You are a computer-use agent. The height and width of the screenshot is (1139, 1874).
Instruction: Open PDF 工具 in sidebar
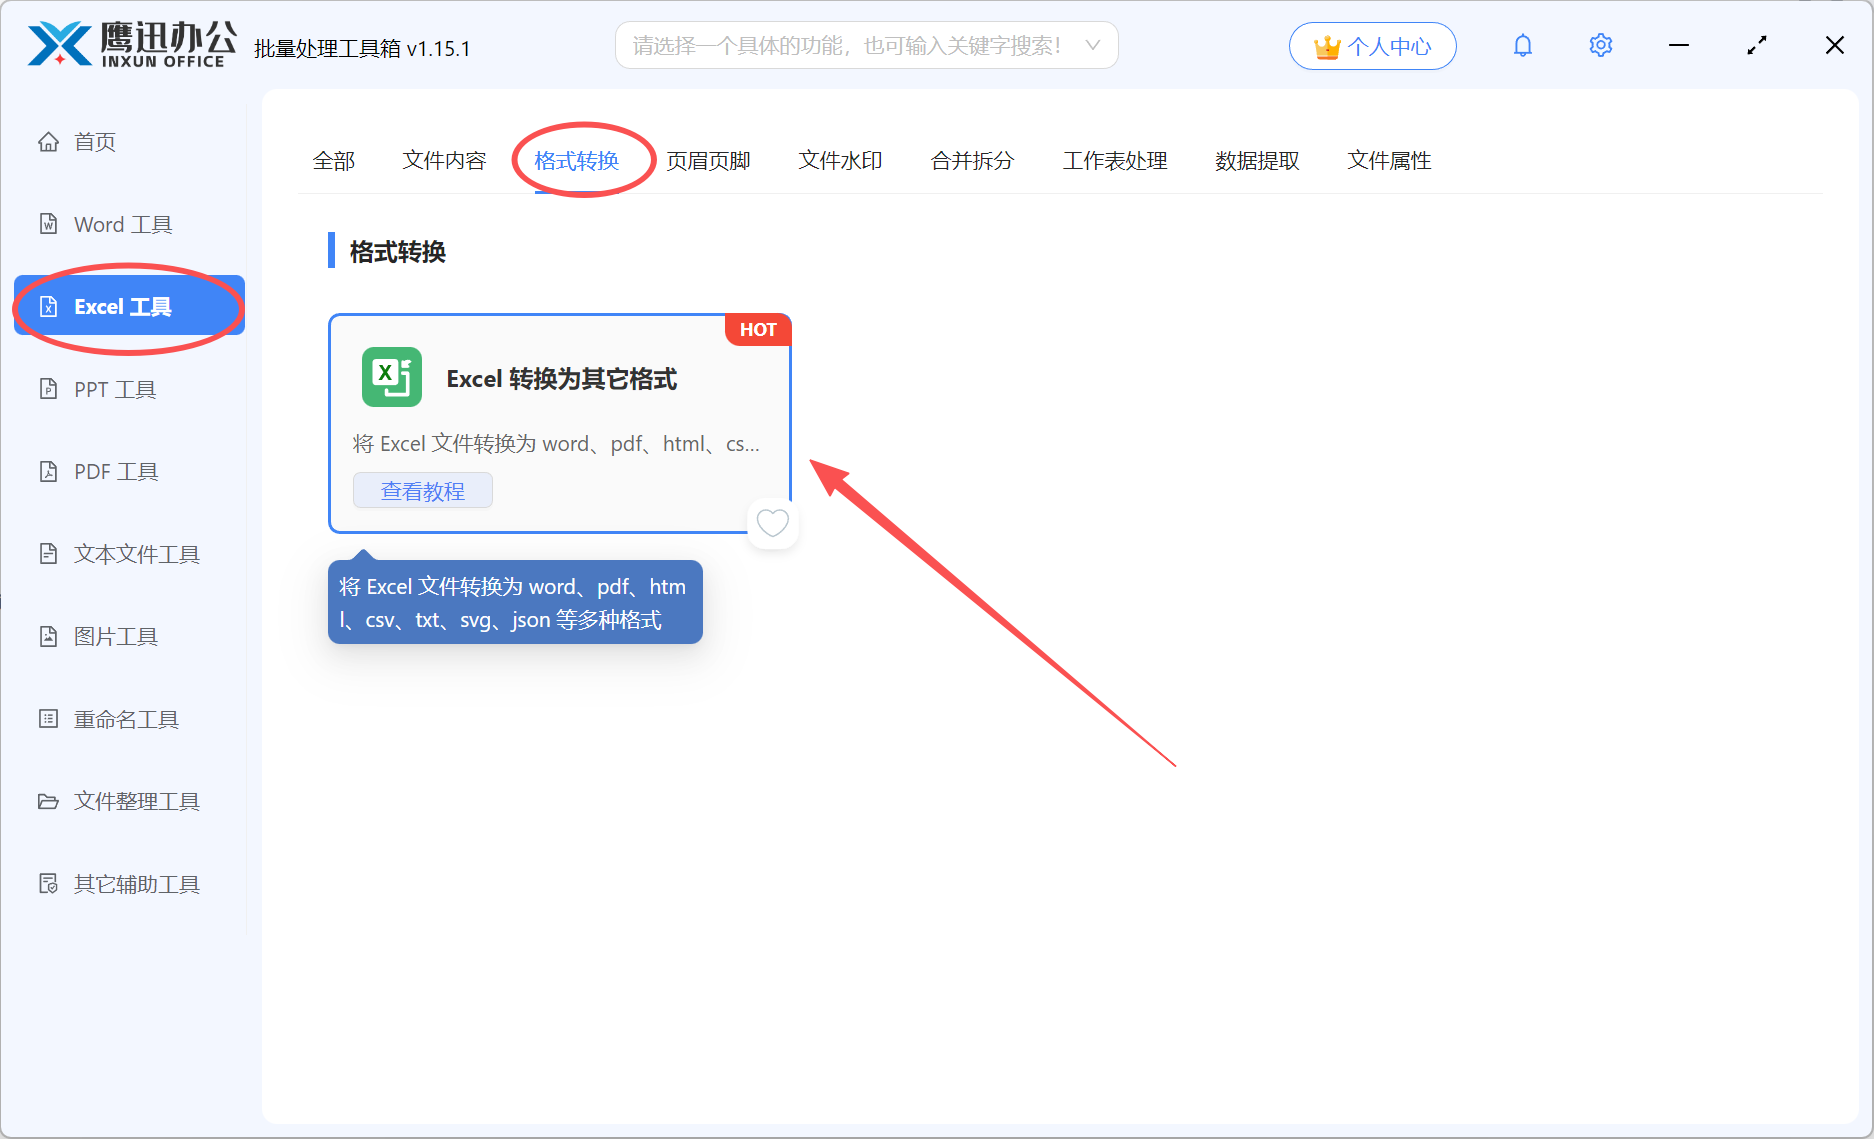(x=130, y=471)
